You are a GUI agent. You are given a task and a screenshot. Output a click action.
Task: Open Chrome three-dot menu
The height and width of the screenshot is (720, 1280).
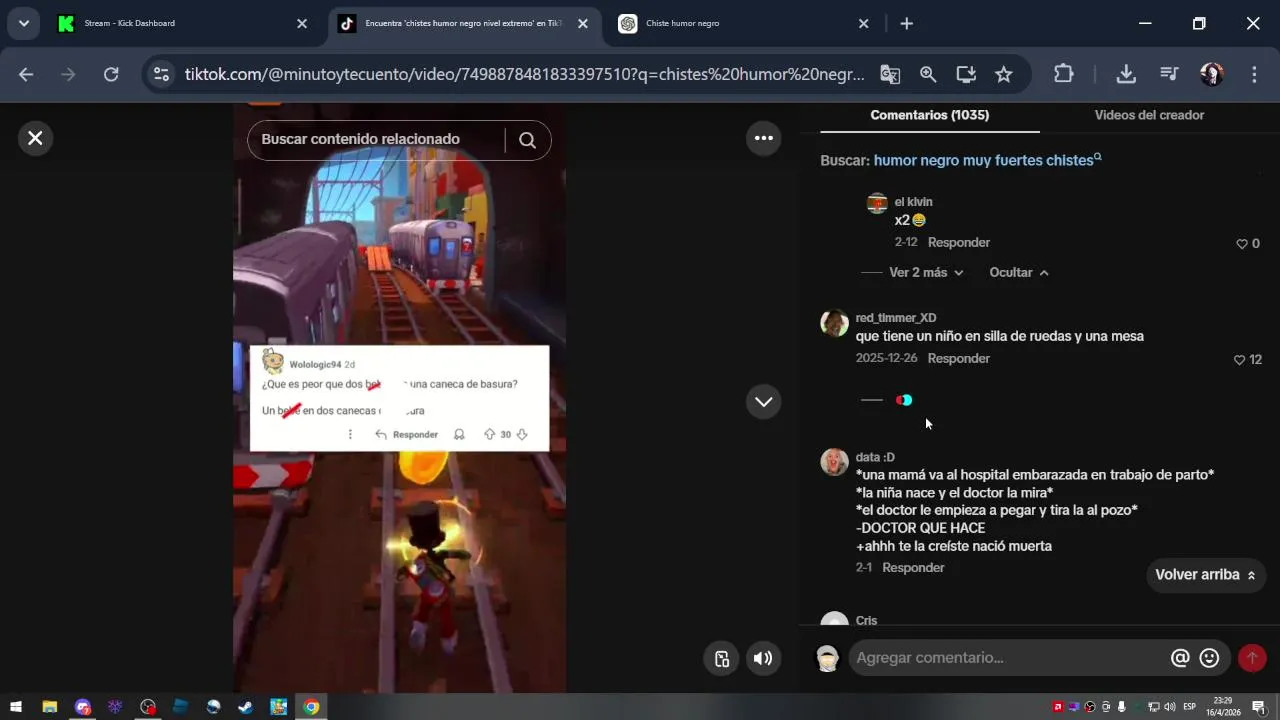(x=1254, y=74)
